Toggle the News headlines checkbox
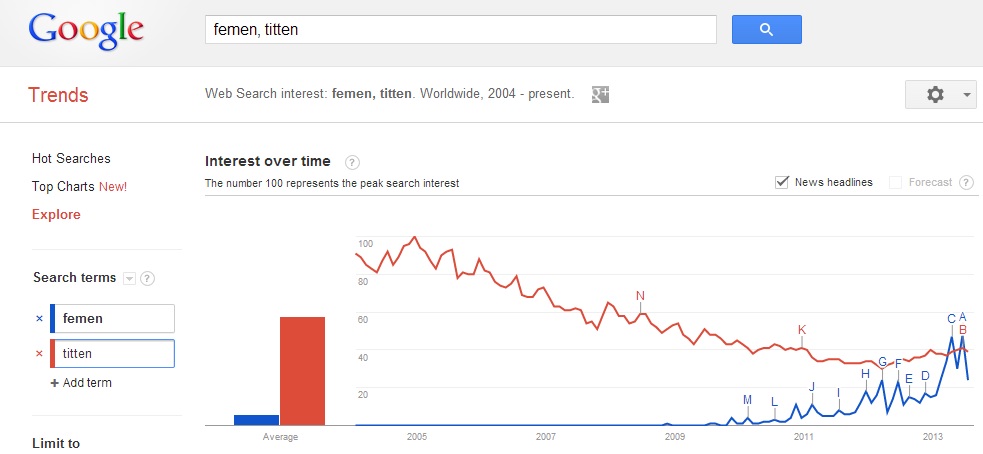 tap(782, 182)
